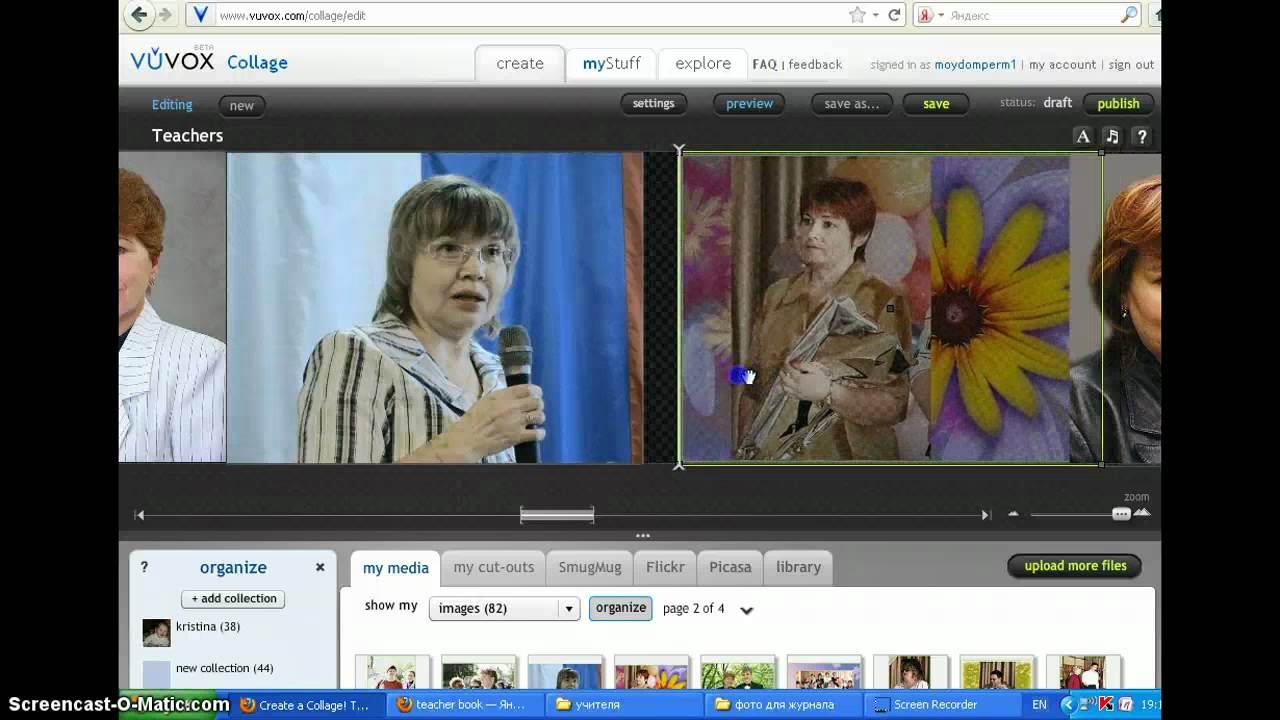This screenshot has width=1280, height=720.
Task: Click the kristina collection thumbnail icon
Action: pos(156,633)
